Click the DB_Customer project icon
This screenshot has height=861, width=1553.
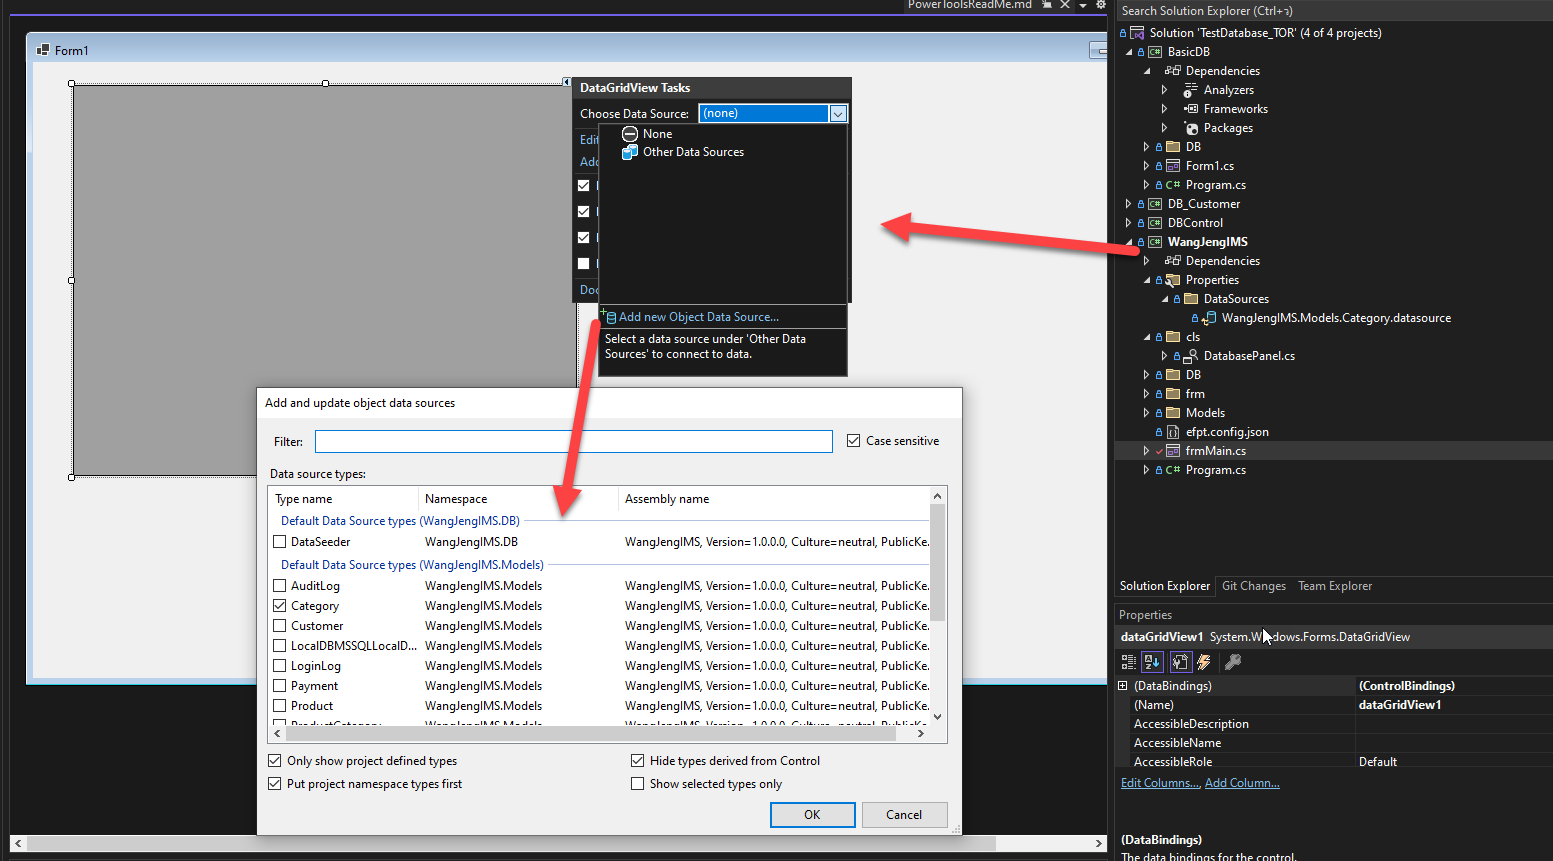[x=1155, y=204]
